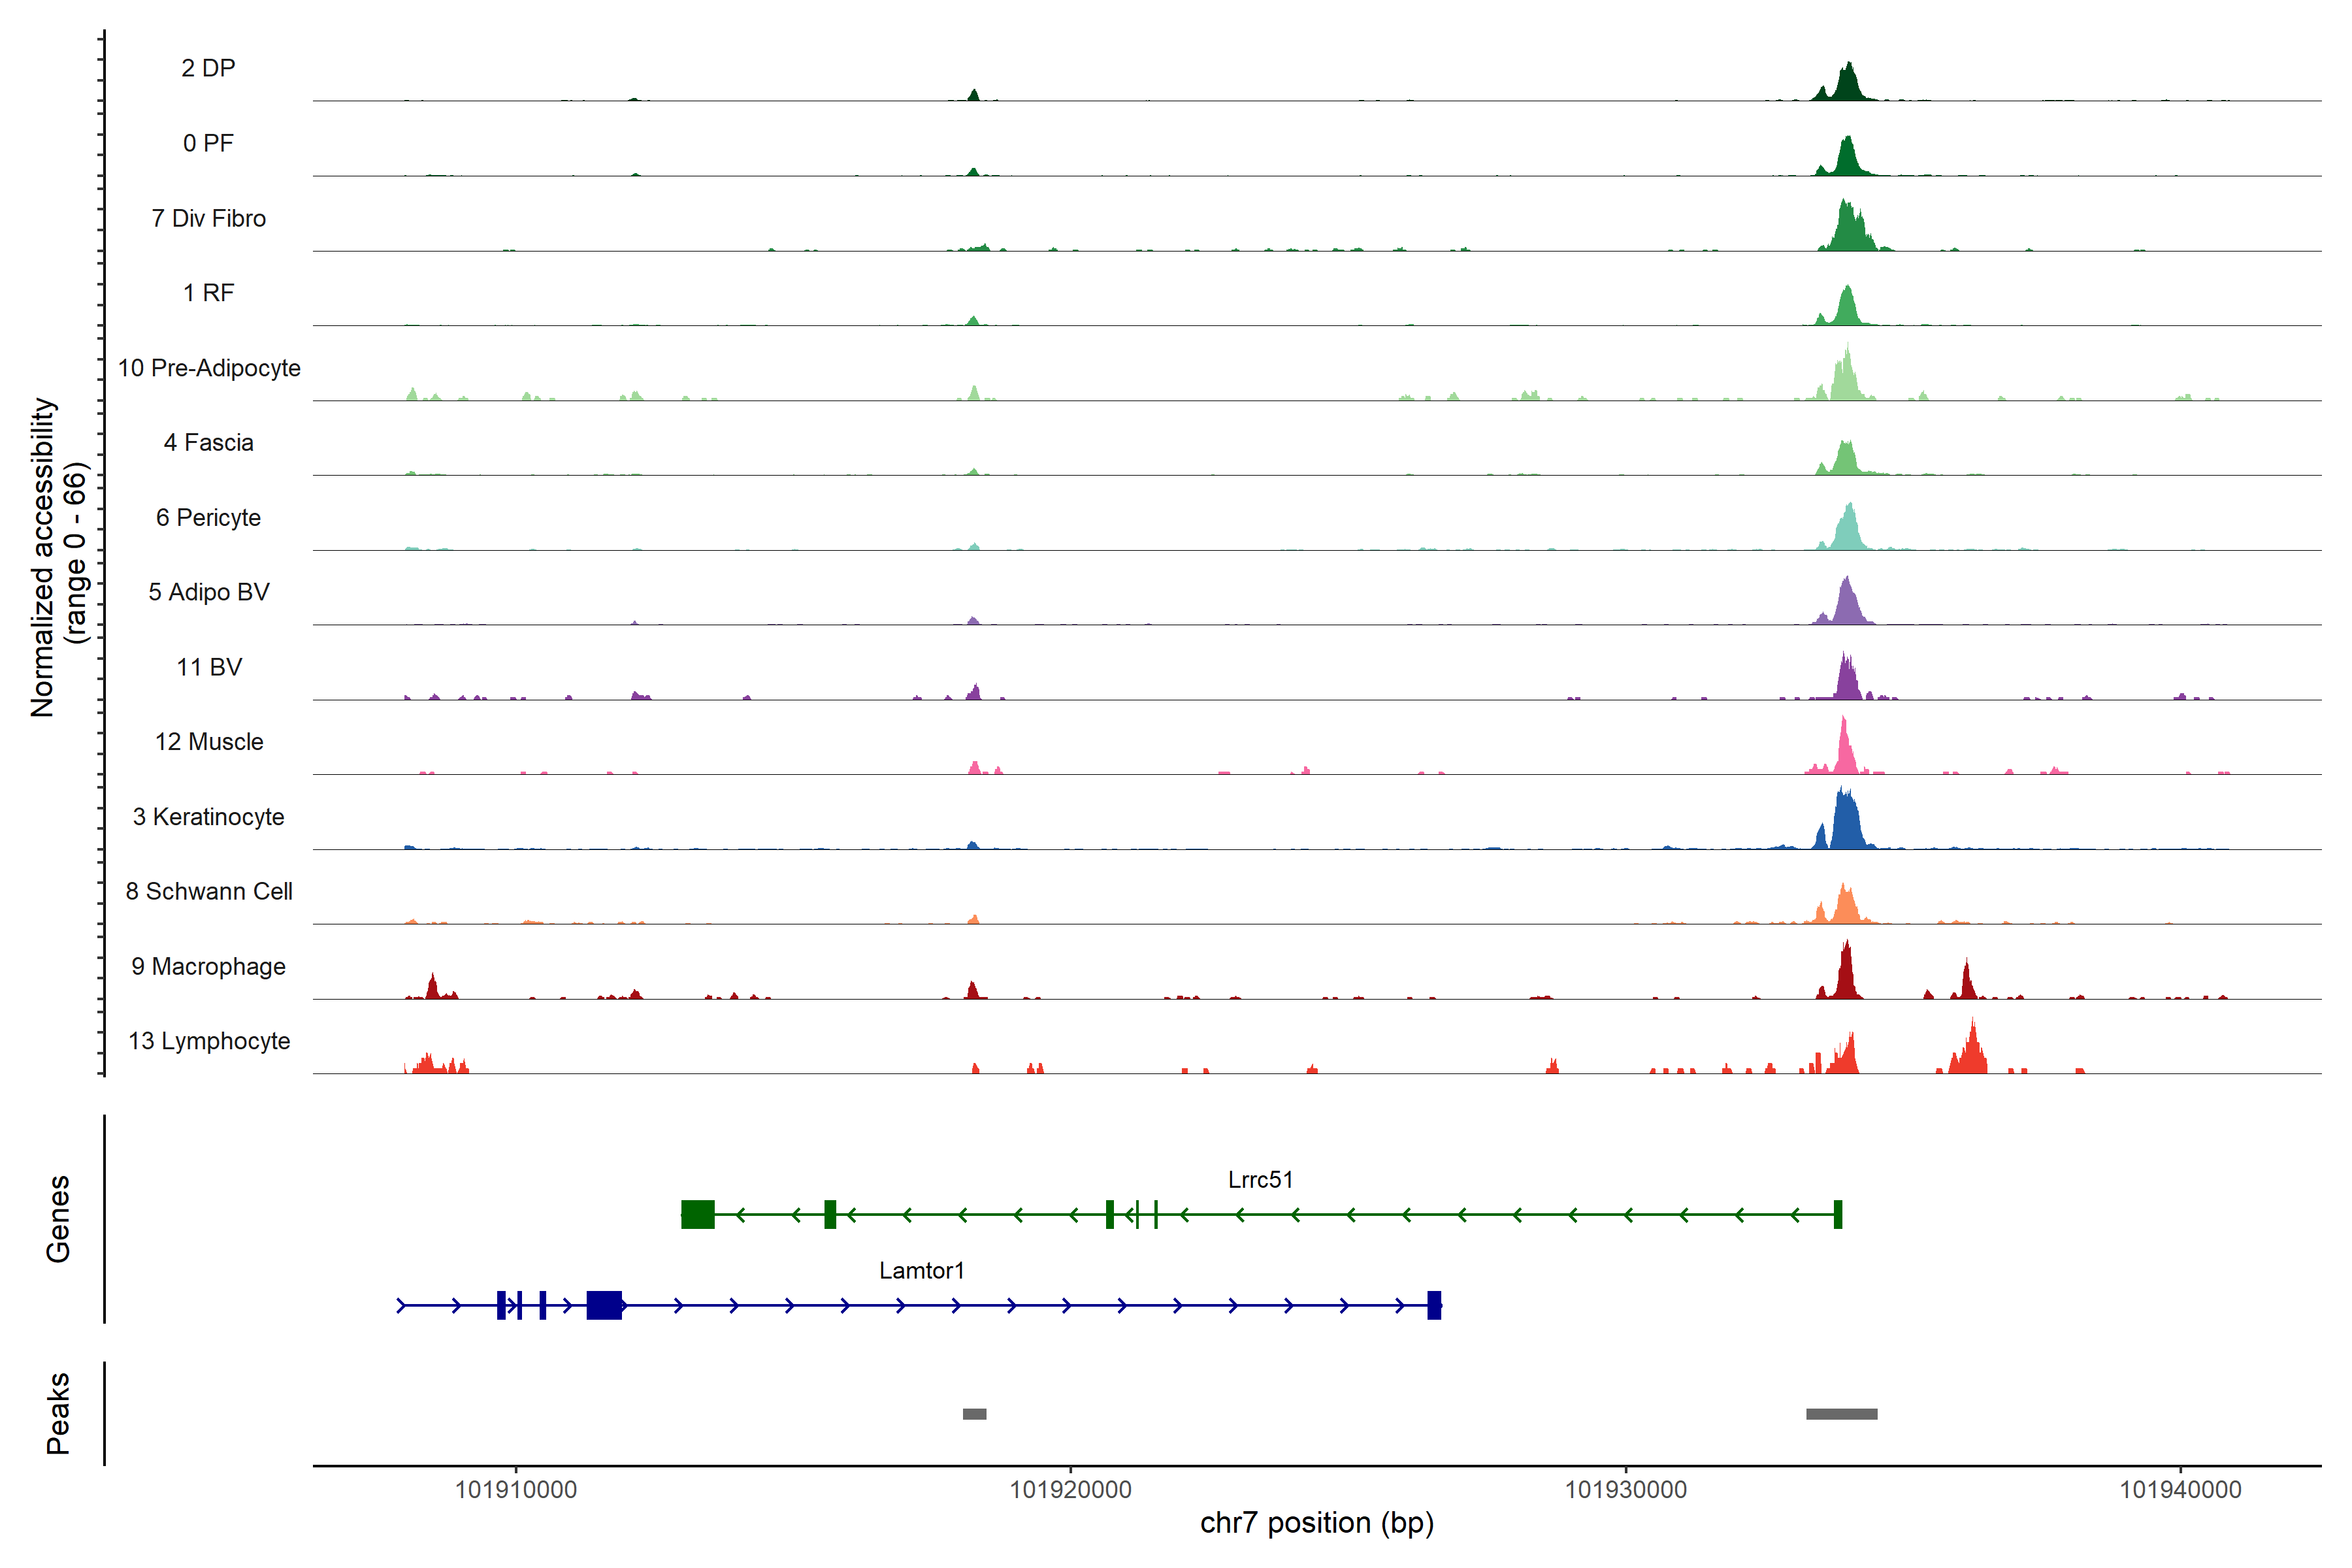Screen dimensions: 2352x1568
Task: Click the rightmost blue Lamtor1 exon
Action: coord(1434,1305)
